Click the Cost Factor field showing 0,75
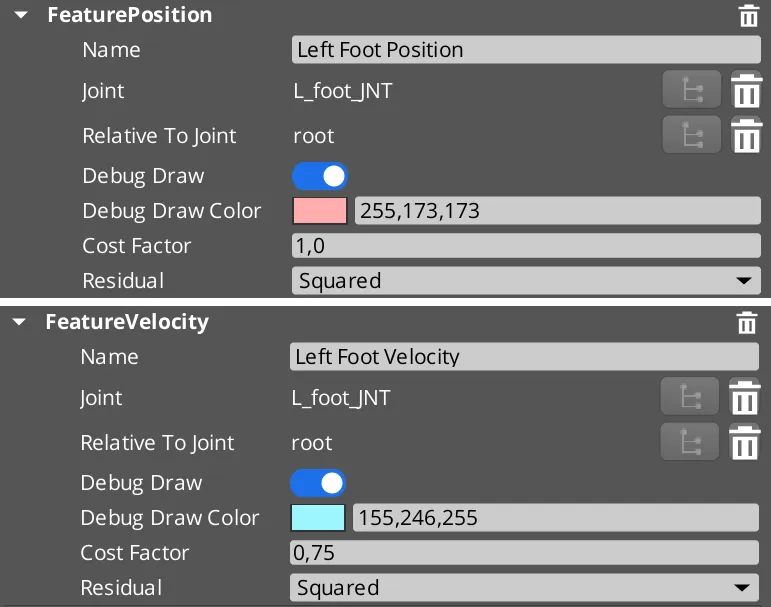This screenshot has height=607, width=771. click(x=524, y=553)
